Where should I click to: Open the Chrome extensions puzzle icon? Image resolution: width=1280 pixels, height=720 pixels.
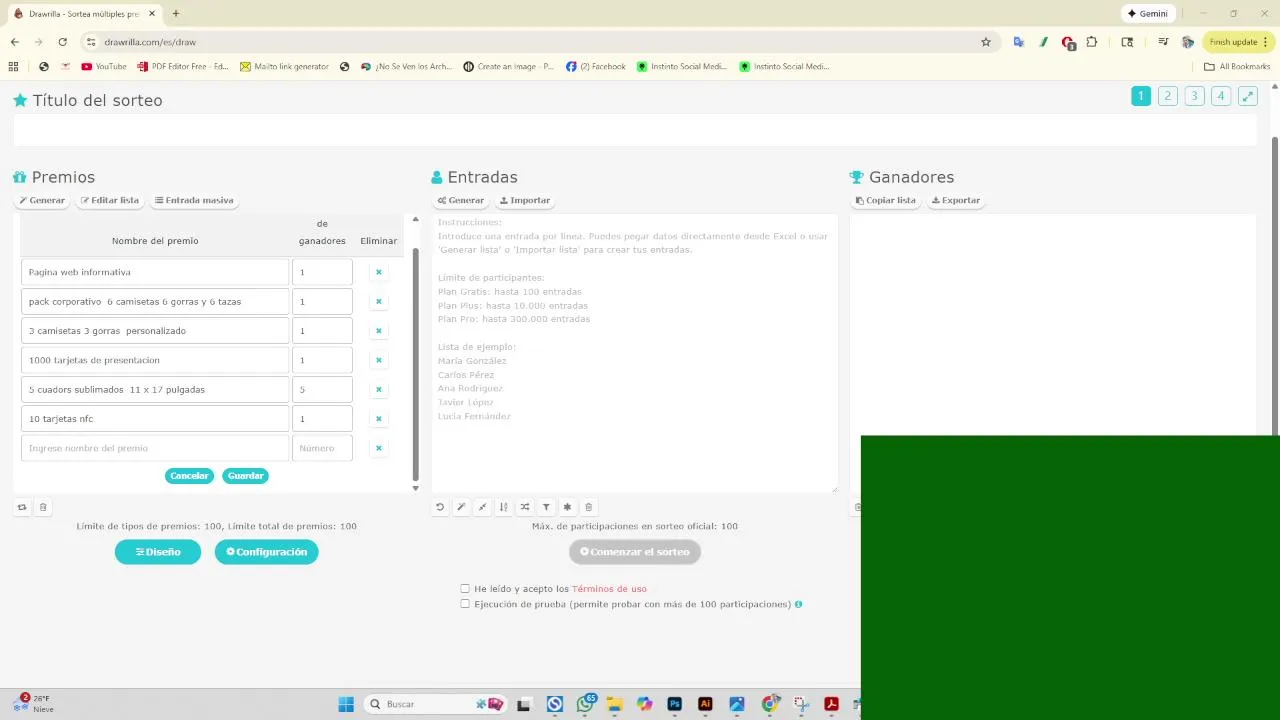[1092, 42]
